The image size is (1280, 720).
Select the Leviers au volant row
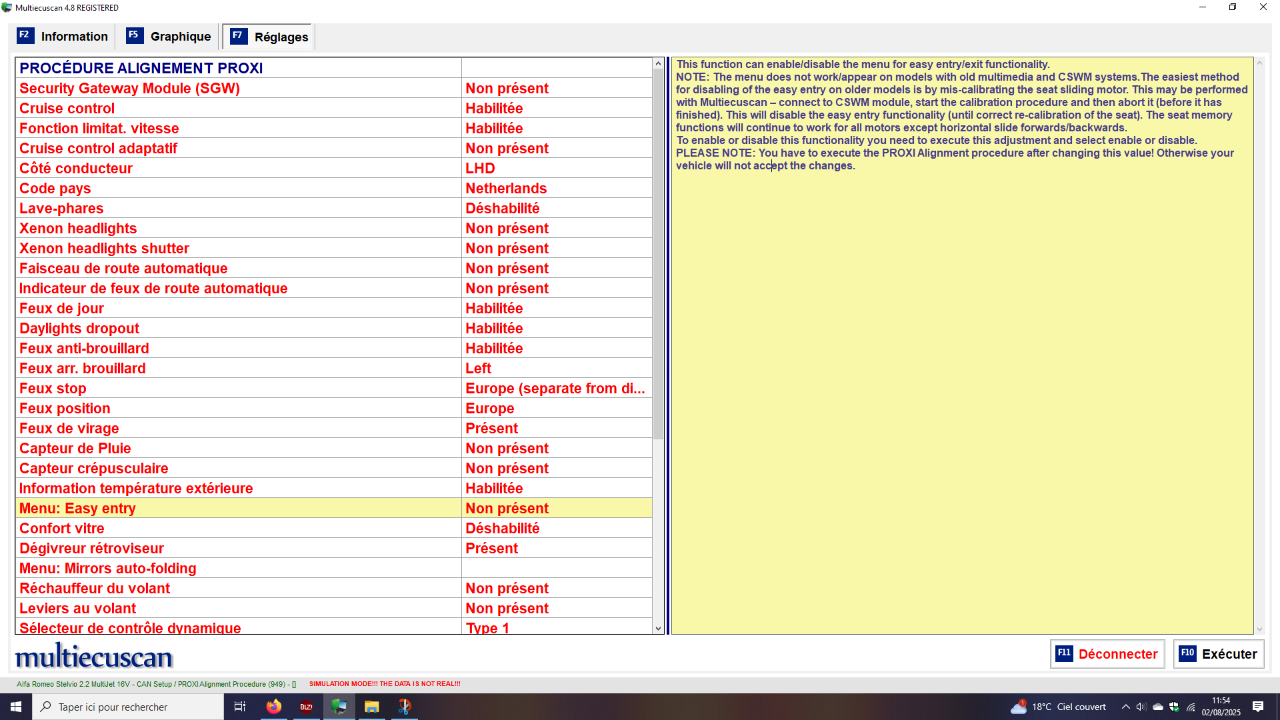(x=334, y=608)
